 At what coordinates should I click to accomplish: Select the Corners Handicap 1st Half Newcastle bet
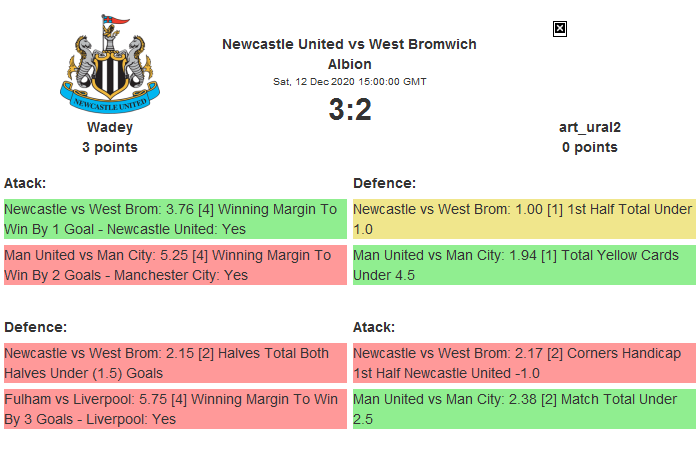(523, 363)
